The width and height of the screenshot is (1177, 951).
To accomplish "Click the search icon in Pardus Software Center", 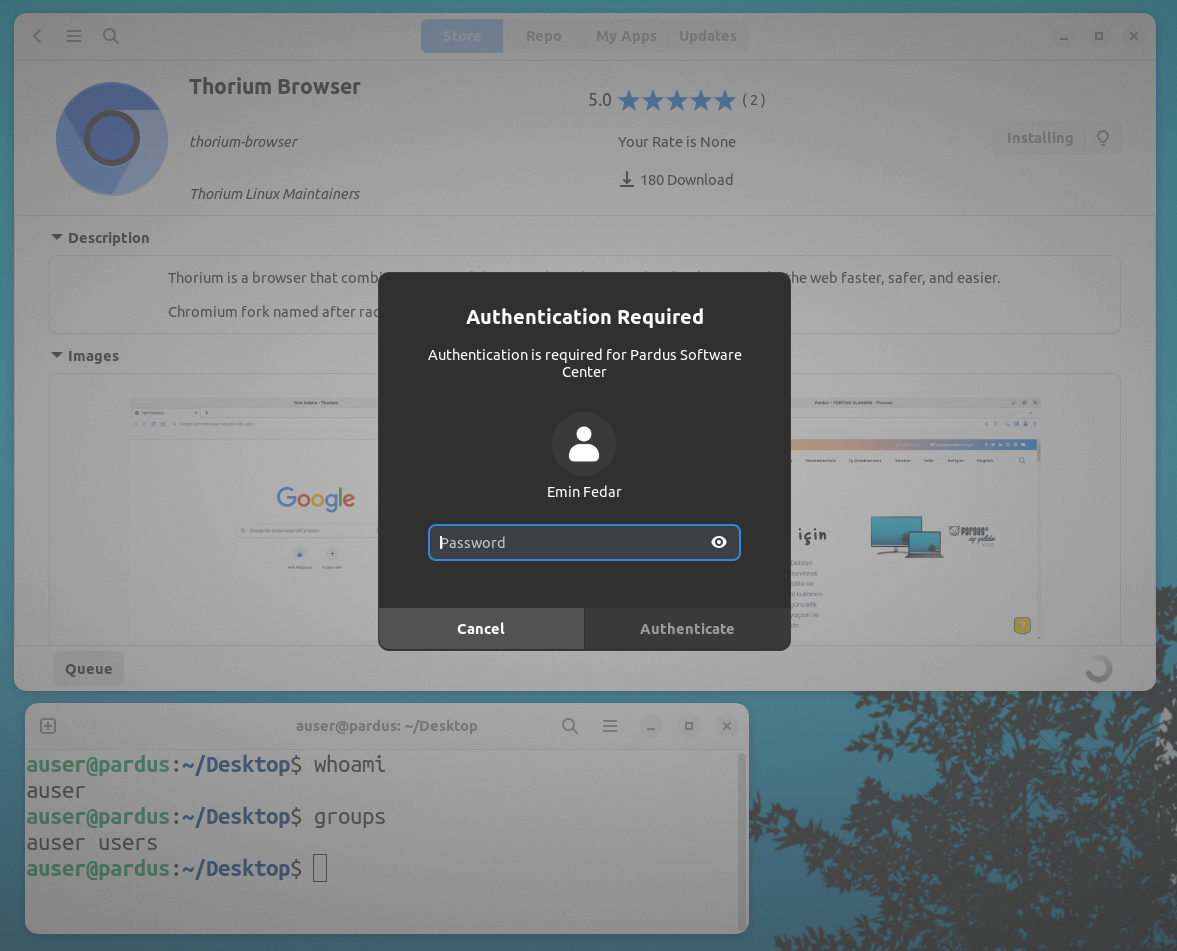I will click(x=110, y=35).
